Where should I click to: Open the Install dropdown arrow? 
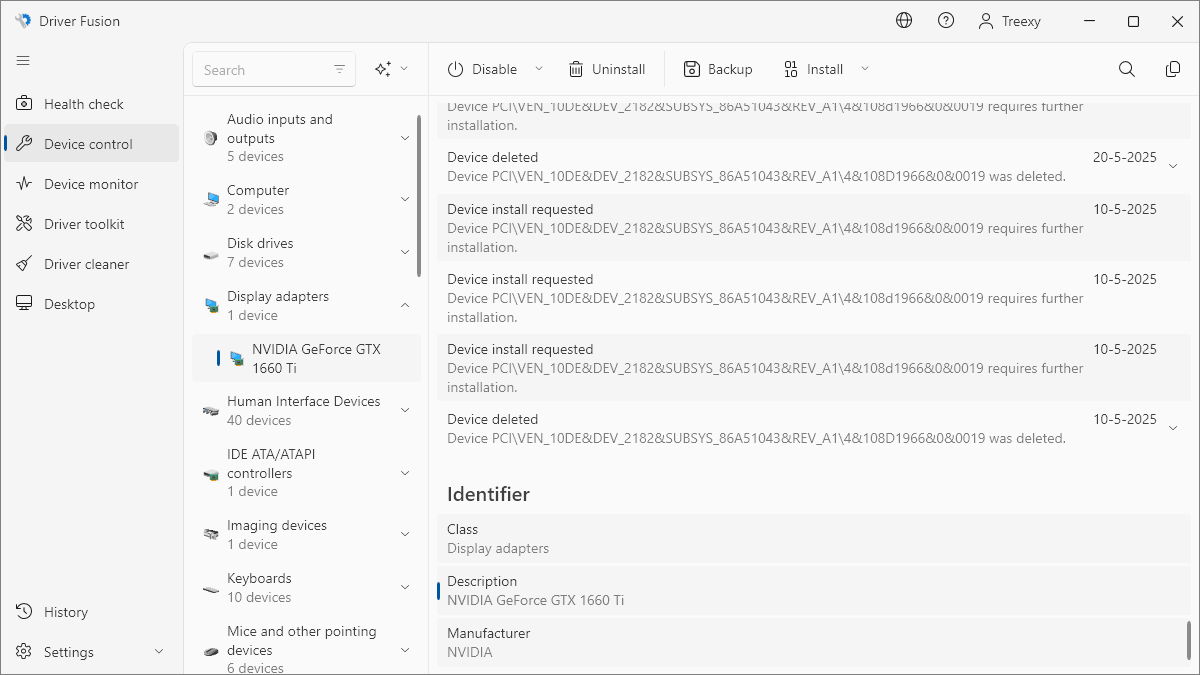coord(865,69)
